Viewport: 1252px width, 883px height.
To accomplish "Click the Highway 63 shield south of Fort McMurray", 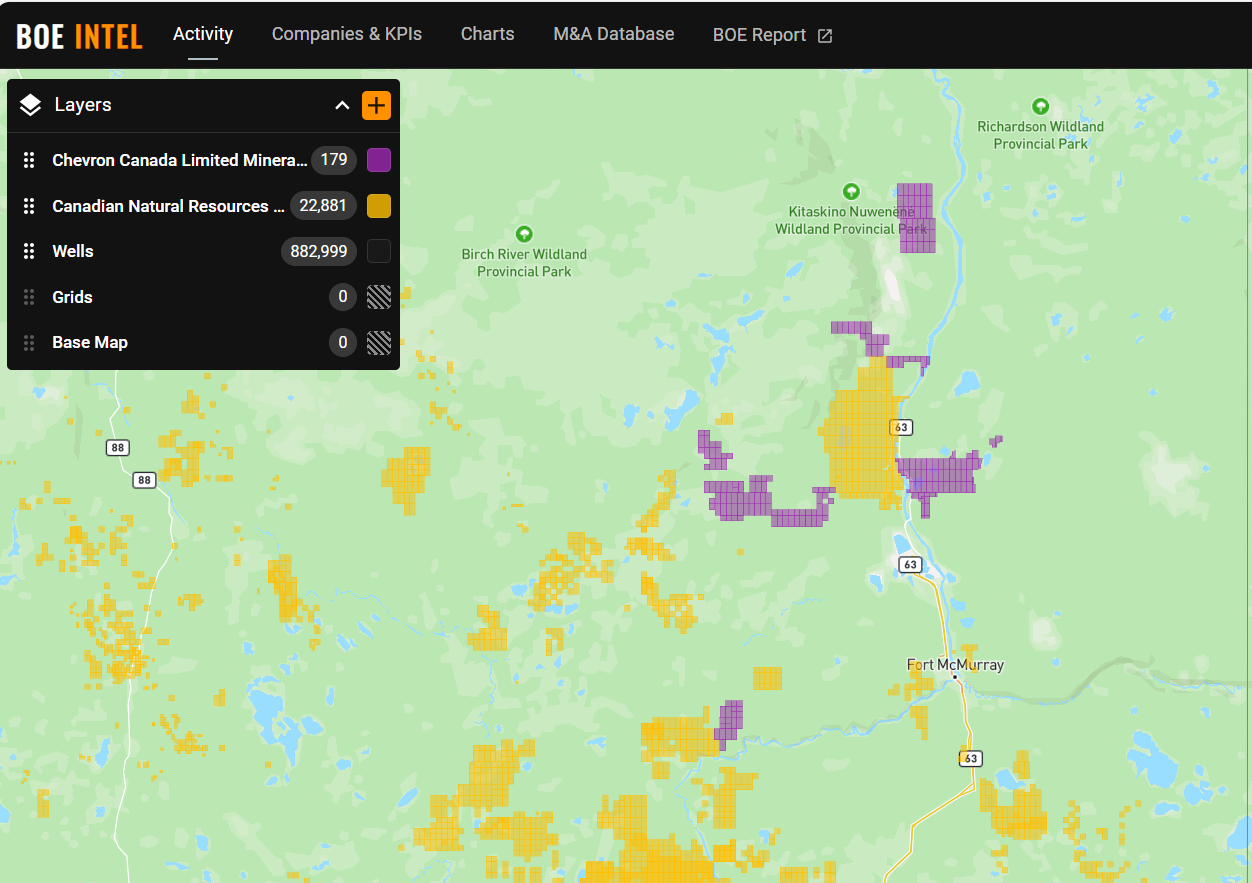I will click(x=970, y=759).
